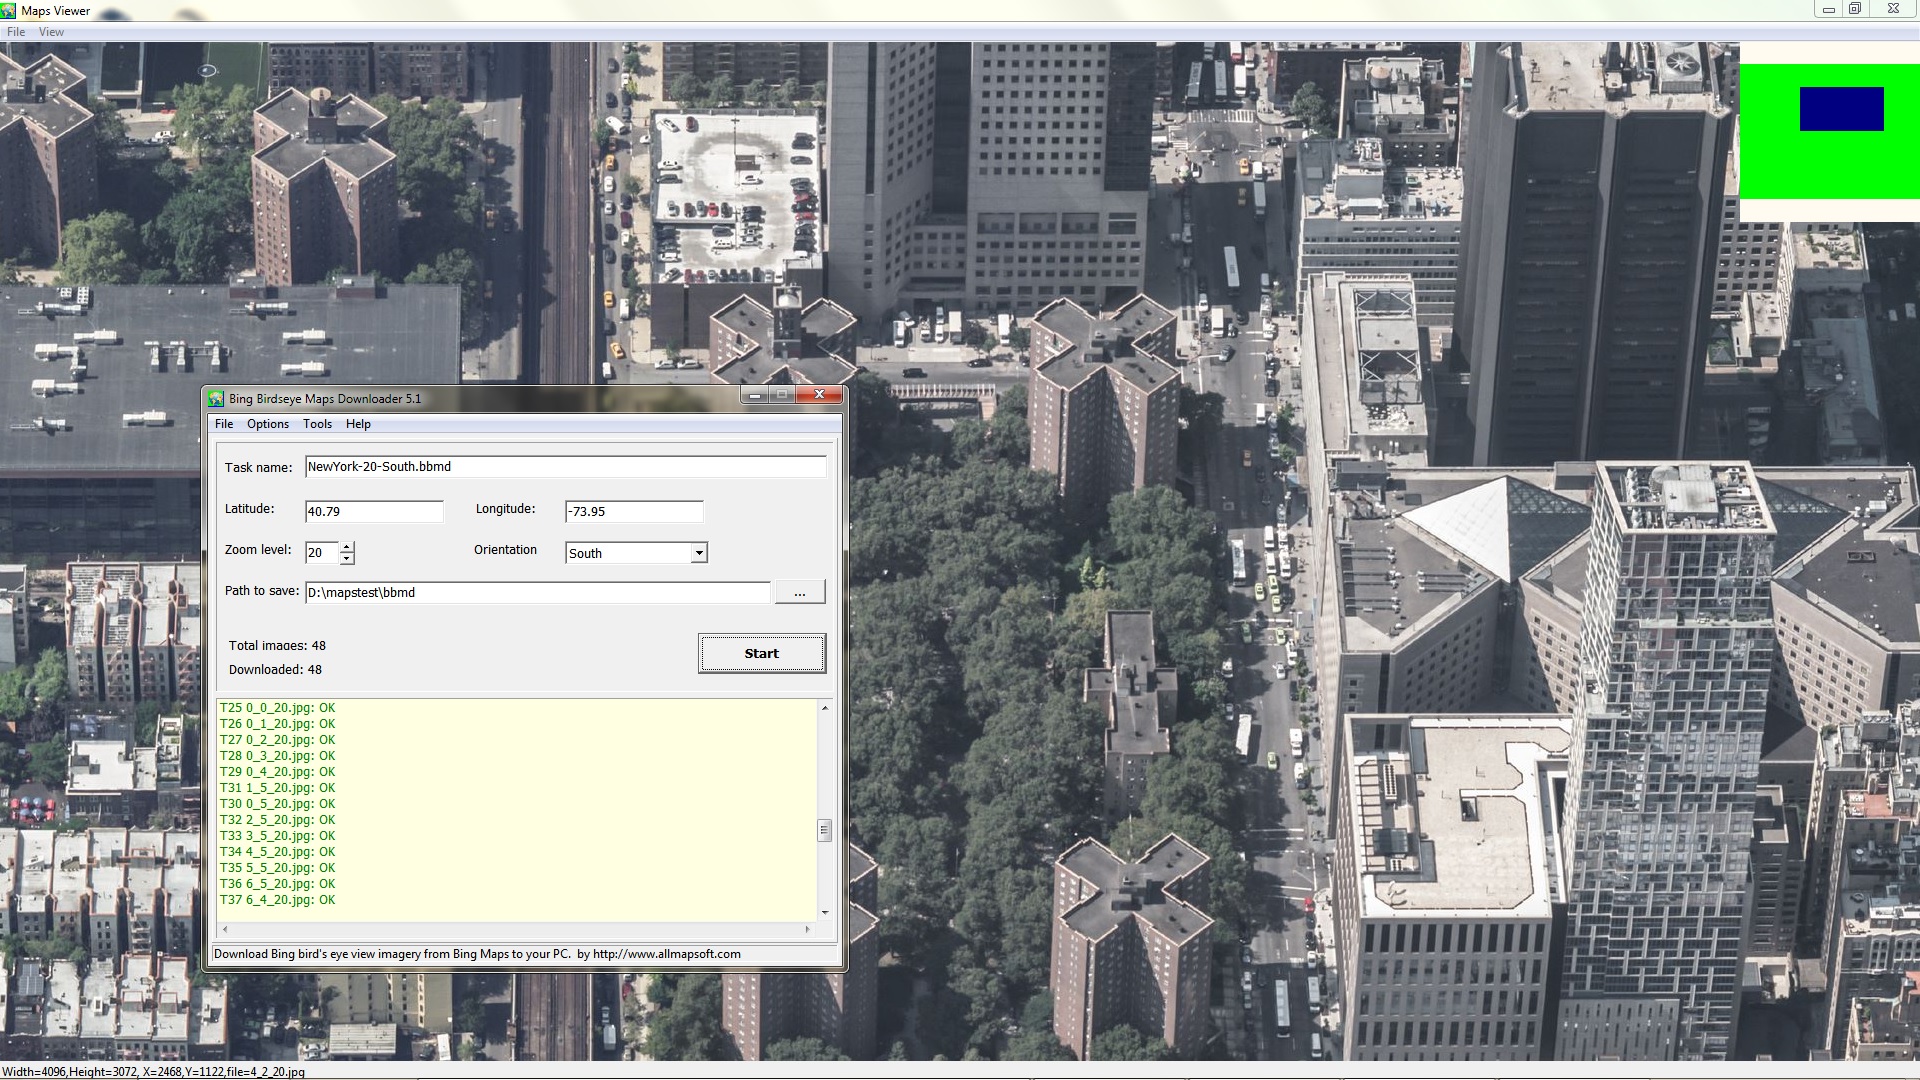Click the Task name input field

coord(565,467)
